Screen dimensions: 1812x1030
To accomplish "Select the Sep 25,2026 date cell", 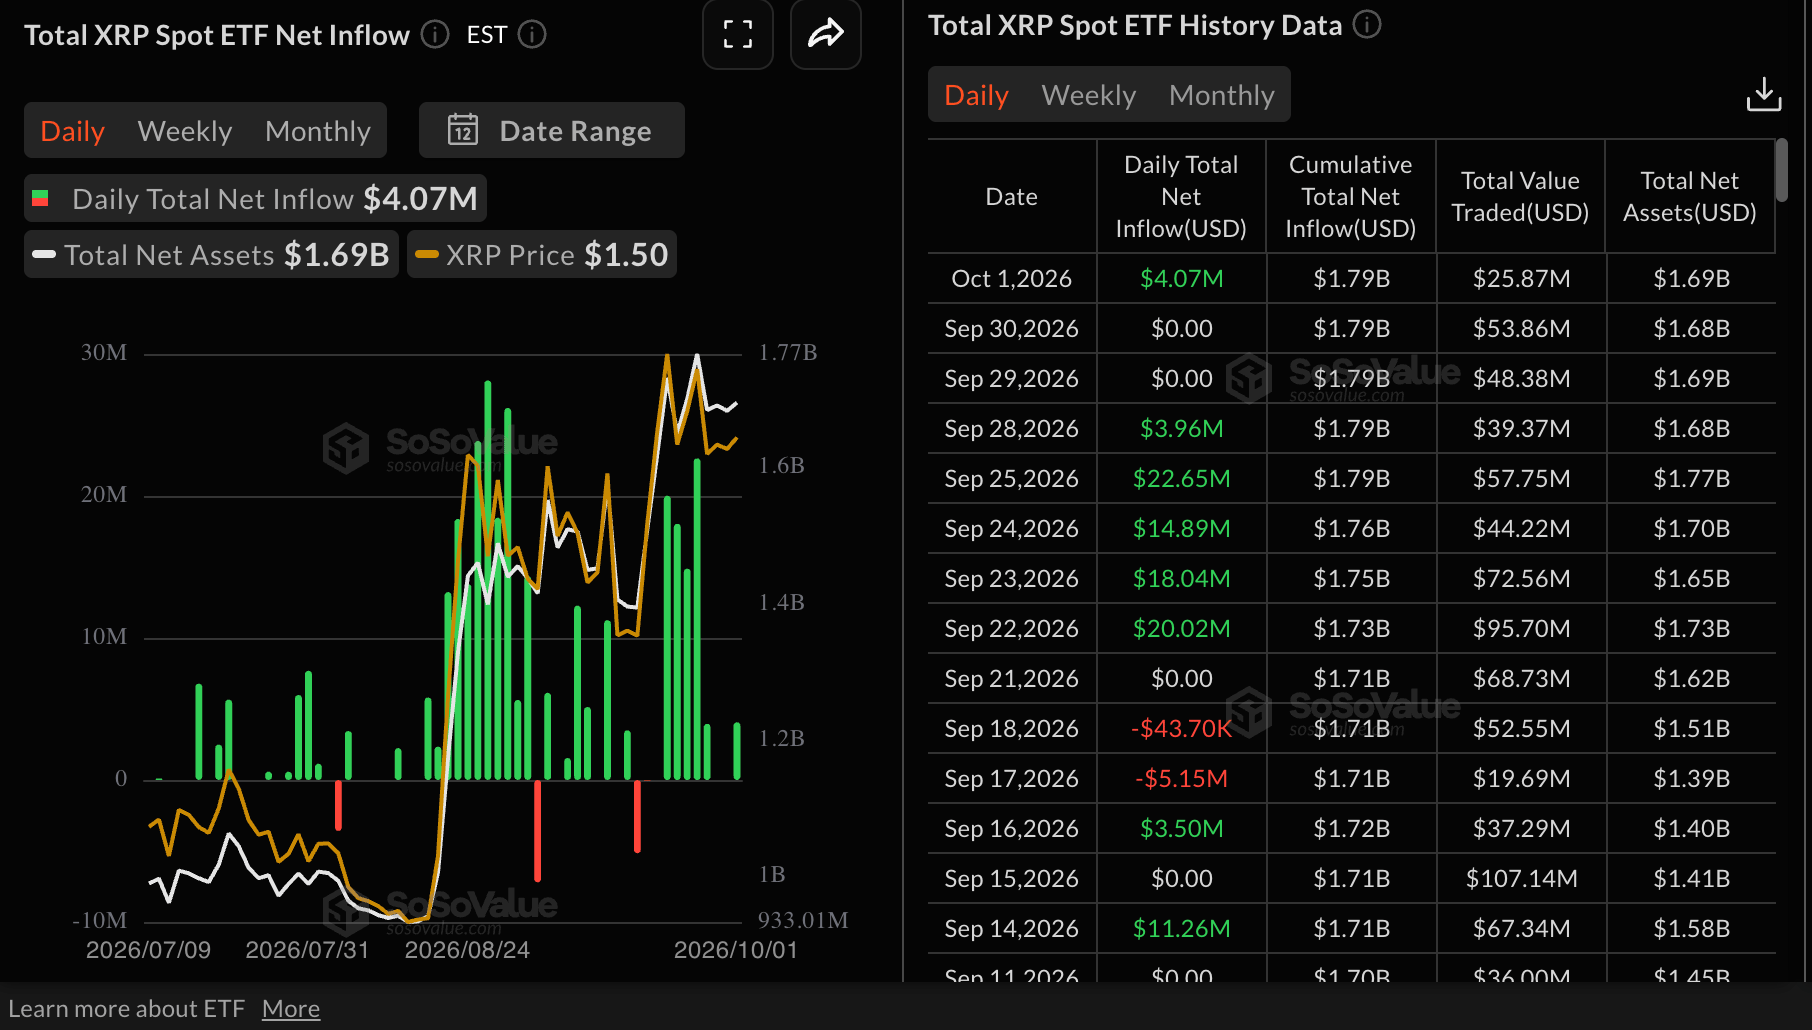I will (1011, 478).
